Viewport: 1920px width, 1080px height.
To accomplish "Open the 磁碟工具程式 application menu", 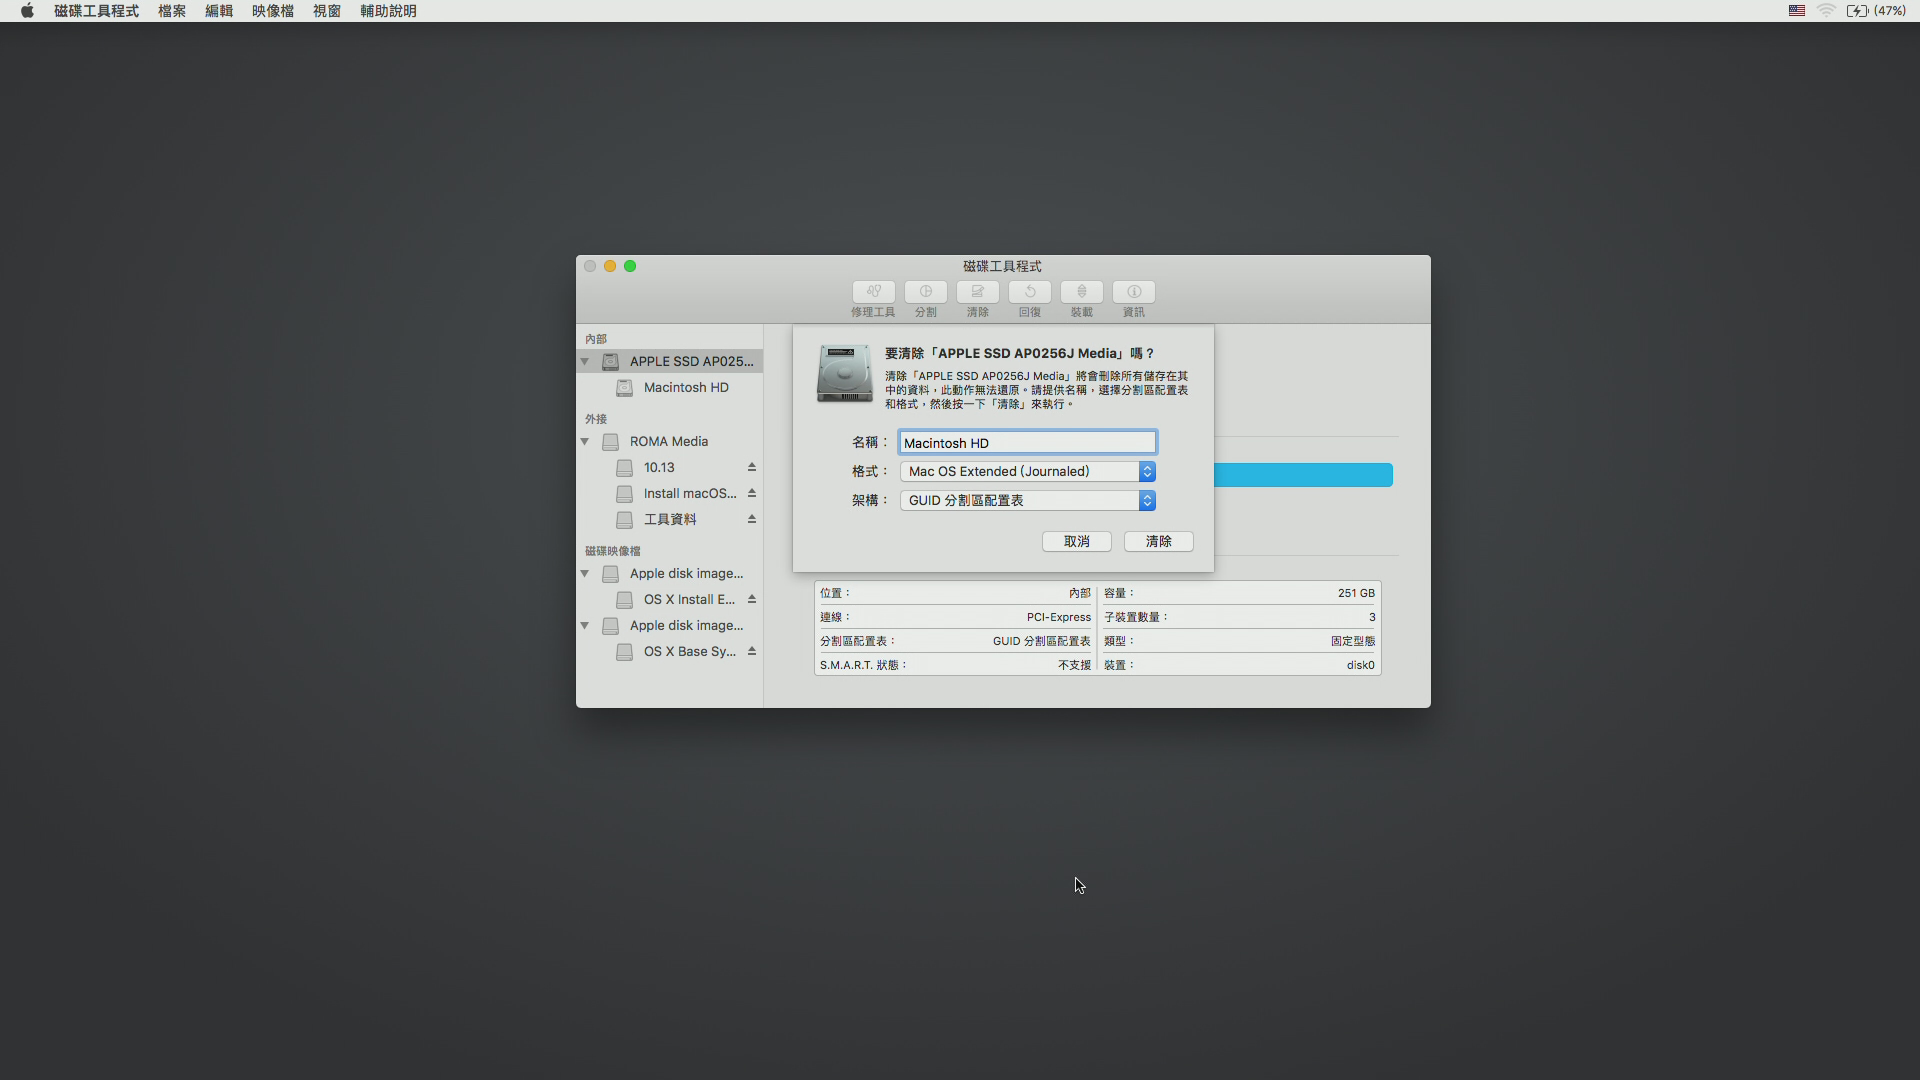I will pyautogui.click(x=96, y=11).
